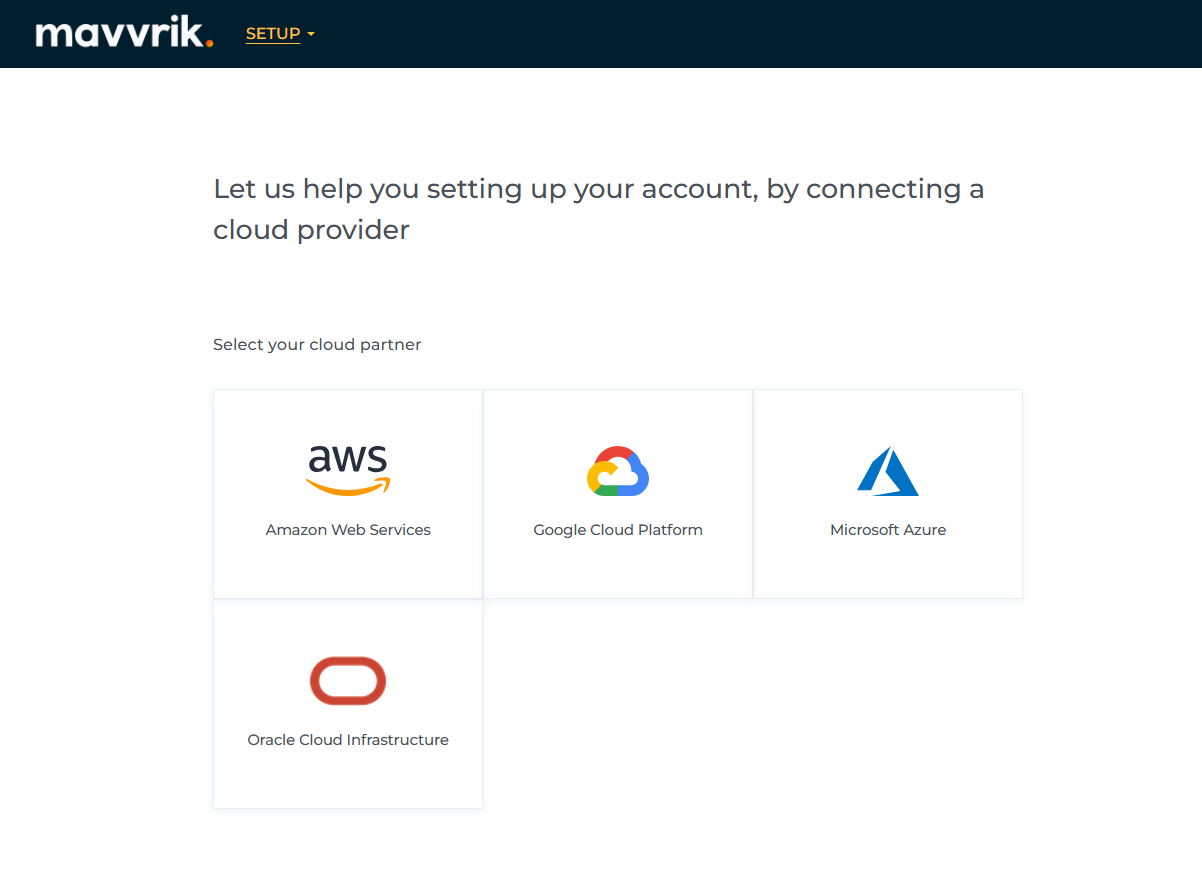Click the "Google Cloud Platform" label

tap(618, 530)
